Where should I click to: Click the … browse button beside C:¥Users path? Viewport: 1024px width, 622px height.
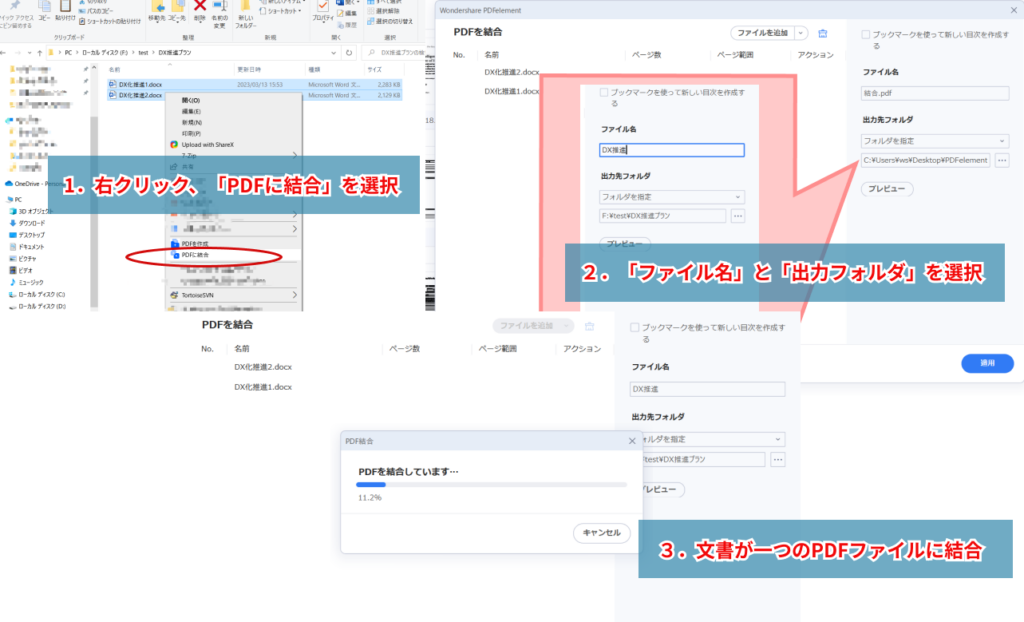[1002, 160]
